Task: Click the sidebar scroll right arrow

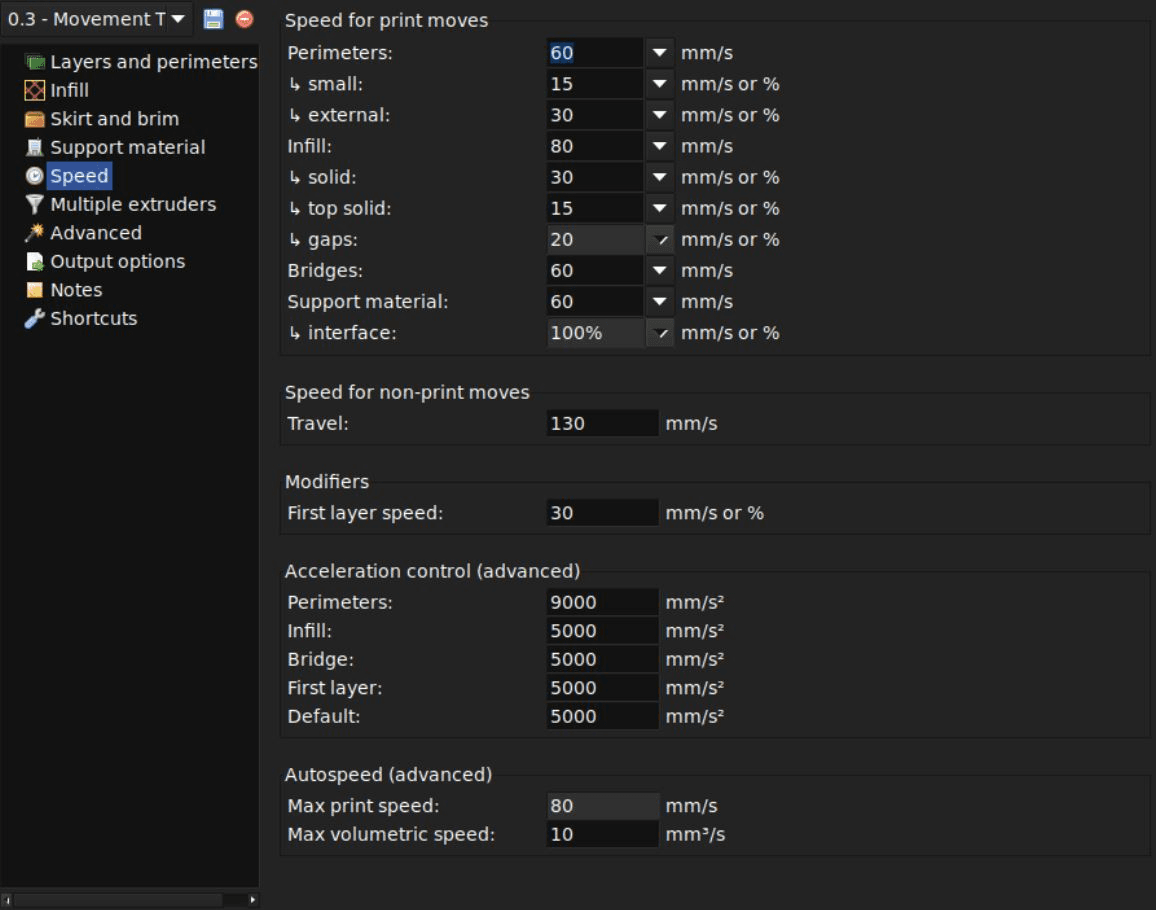Action: pyautogui.click(x=253, y=900)
